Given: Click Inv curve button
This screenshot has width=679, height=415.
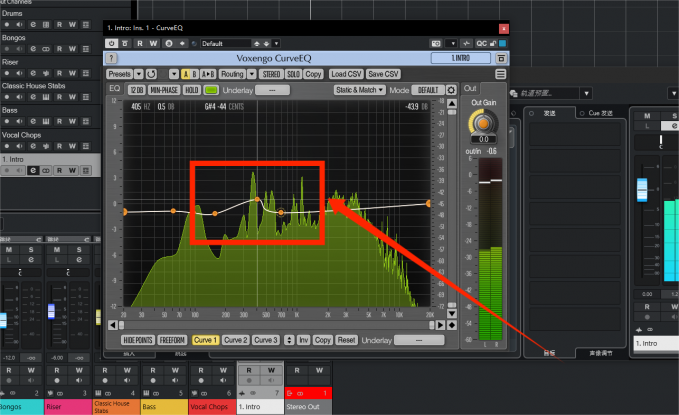Looking at the screenshot, I should [x=304, y=340].
